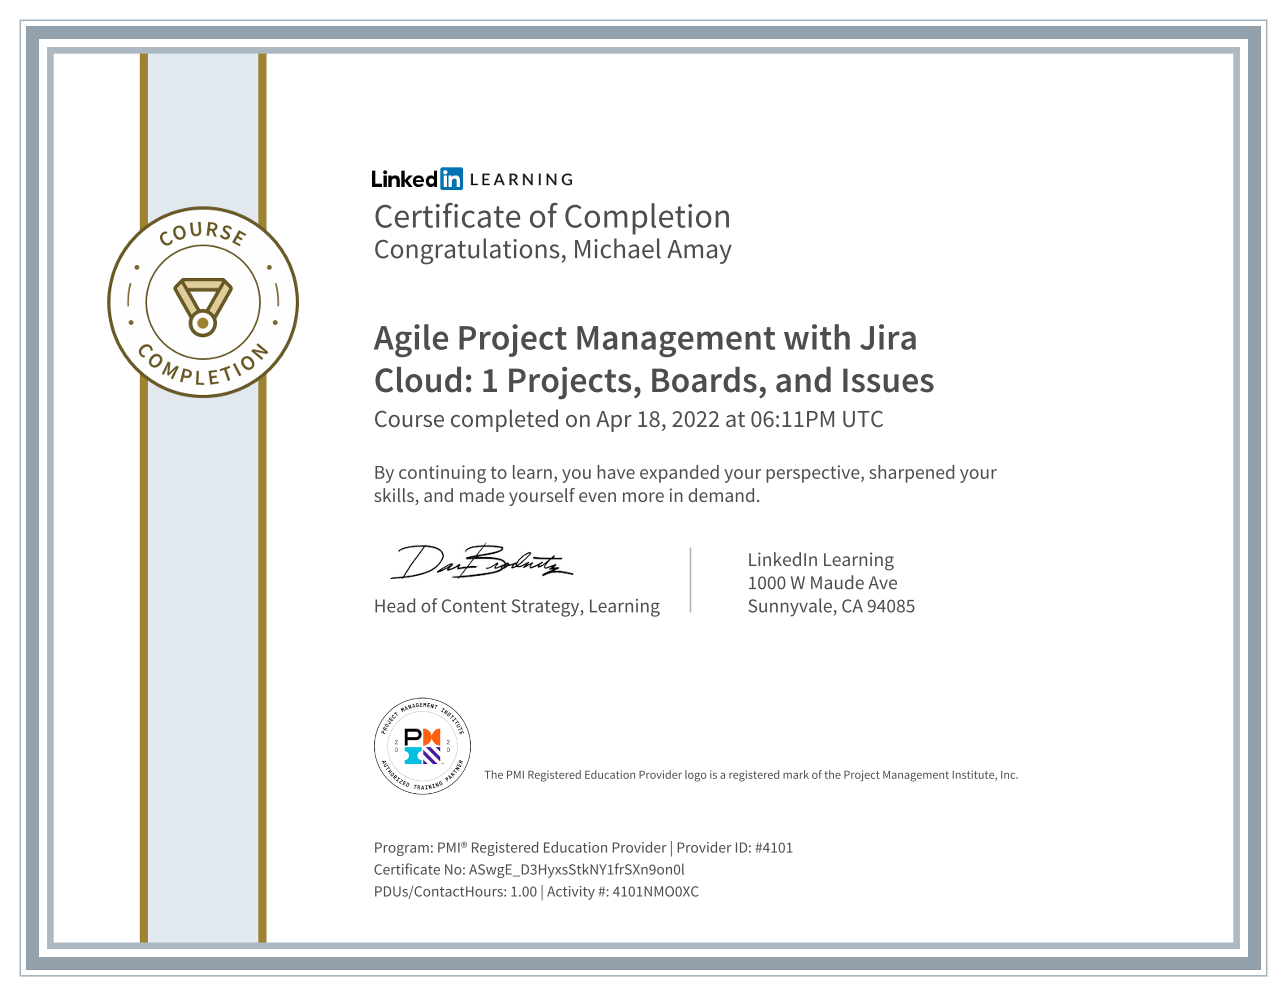Click the PMI Authorized Training Partner seal
Image resolution: width=1287 pixels, height=994 pixels.
(x=423, y=746)
